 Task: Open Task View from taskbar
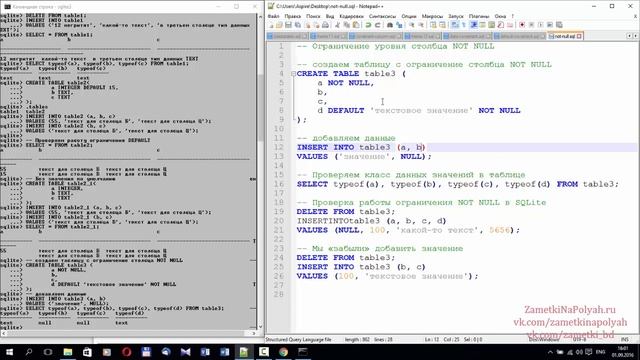point(48,352)
